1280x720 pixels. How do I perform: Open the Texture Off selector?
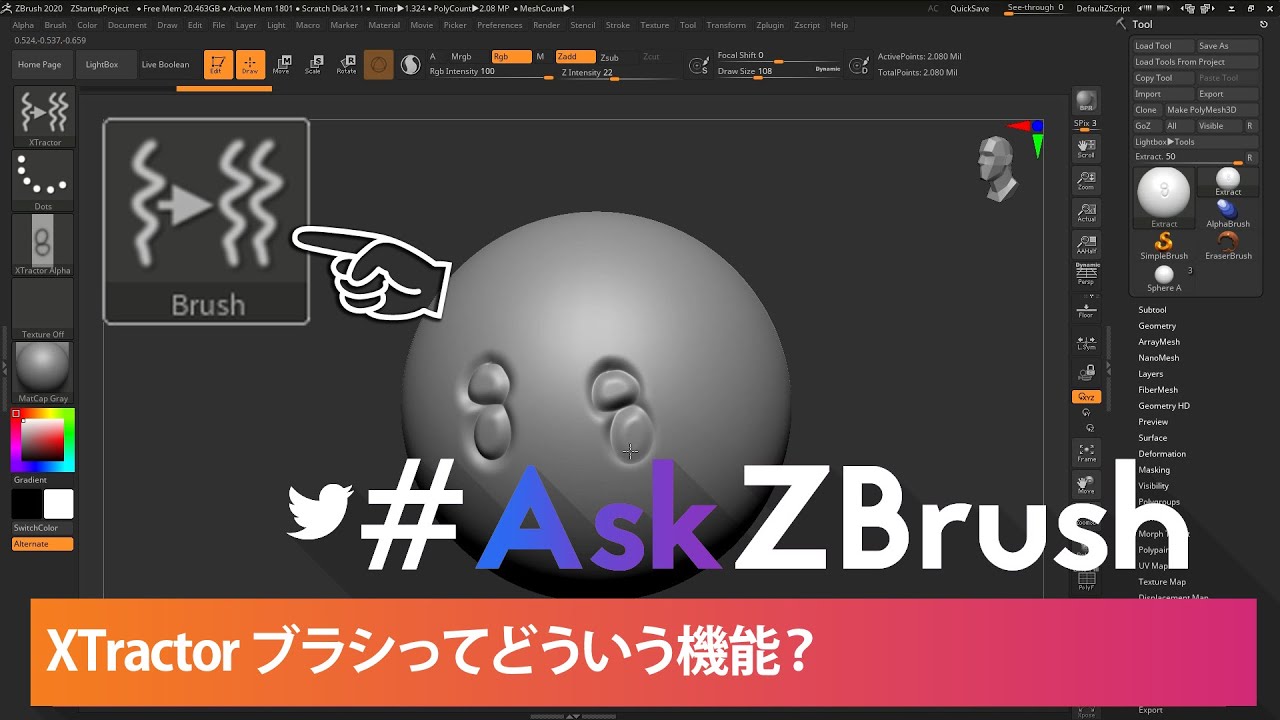(x=43, y=309)
